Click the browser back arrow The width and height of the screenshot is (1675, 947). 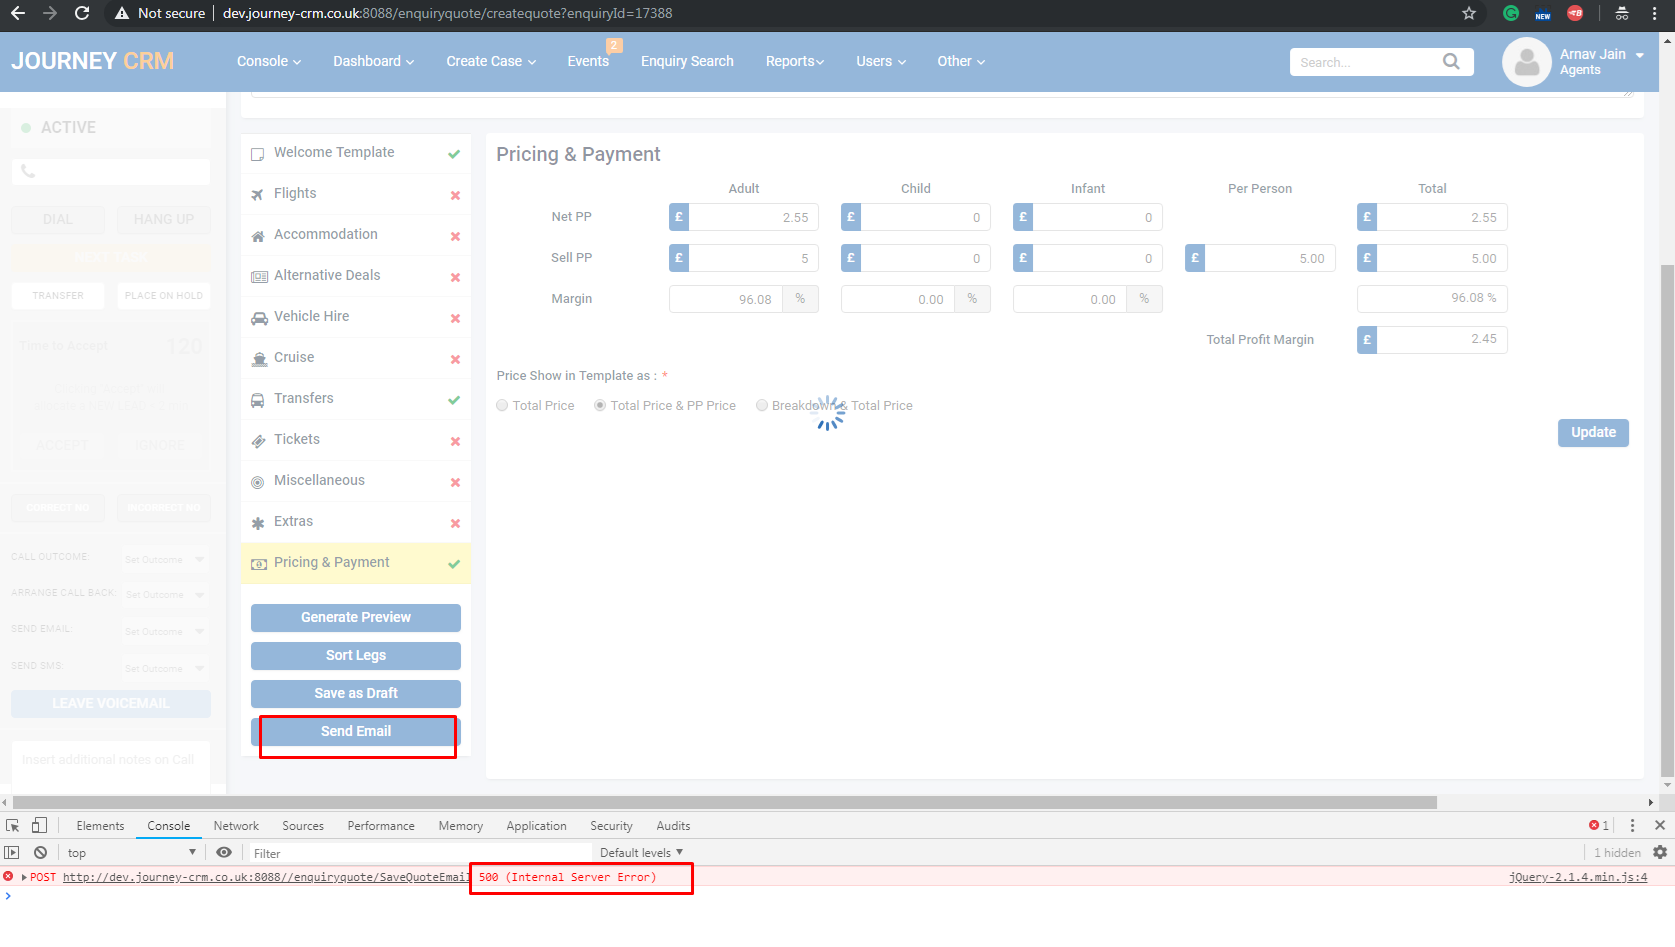click(x=18, y=13)
